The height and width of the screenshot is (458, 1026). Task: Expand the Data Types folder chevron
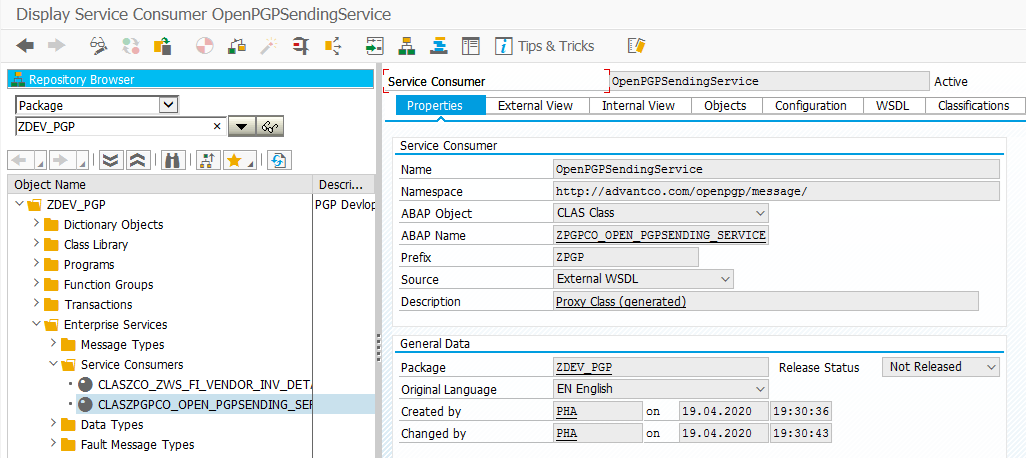[53, 425]
